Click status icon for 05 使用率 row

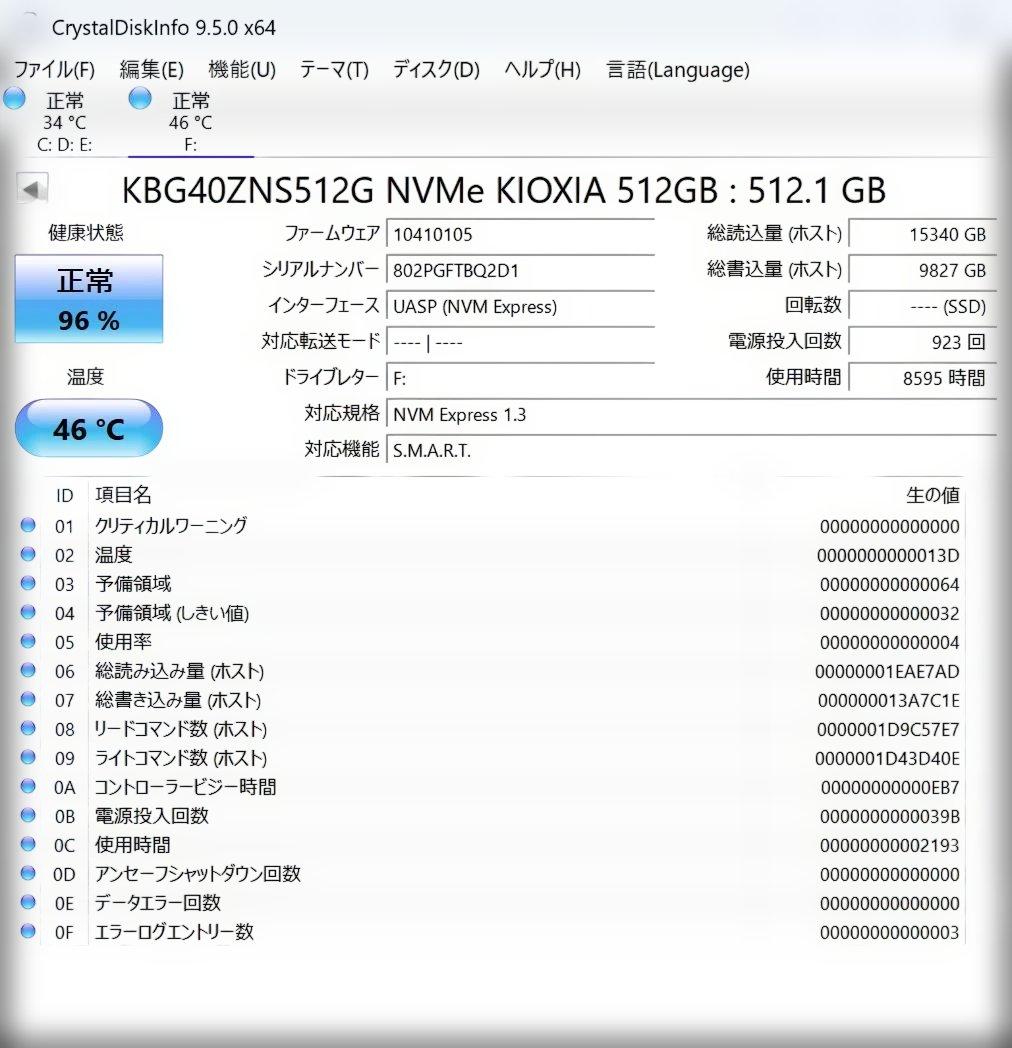click(x=28, y=641)
